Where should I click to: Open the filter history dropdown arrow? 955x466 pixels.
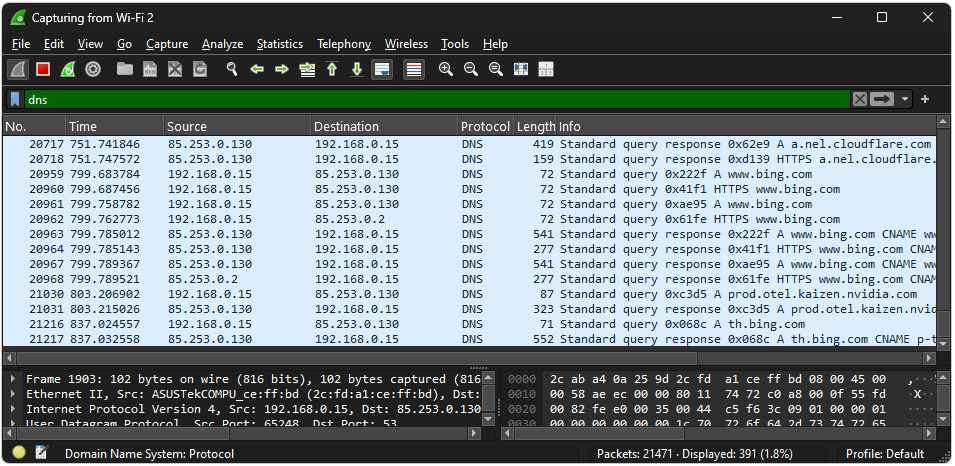(905, 99)
